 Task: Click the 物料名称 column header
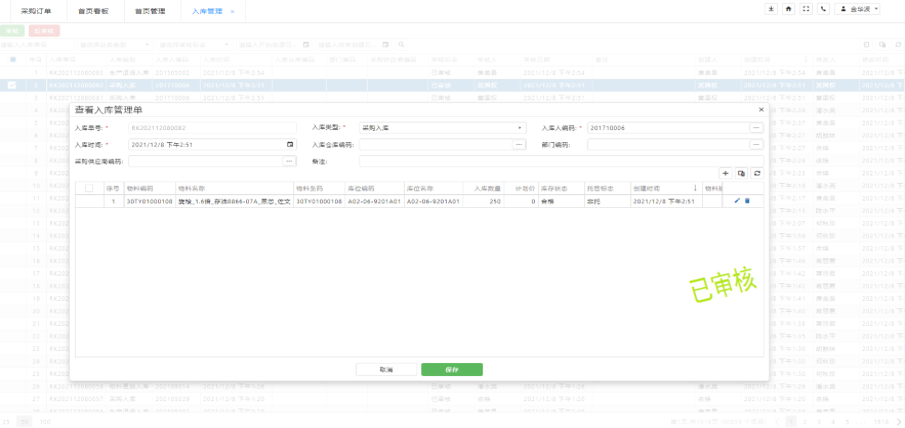pos(234,188)
